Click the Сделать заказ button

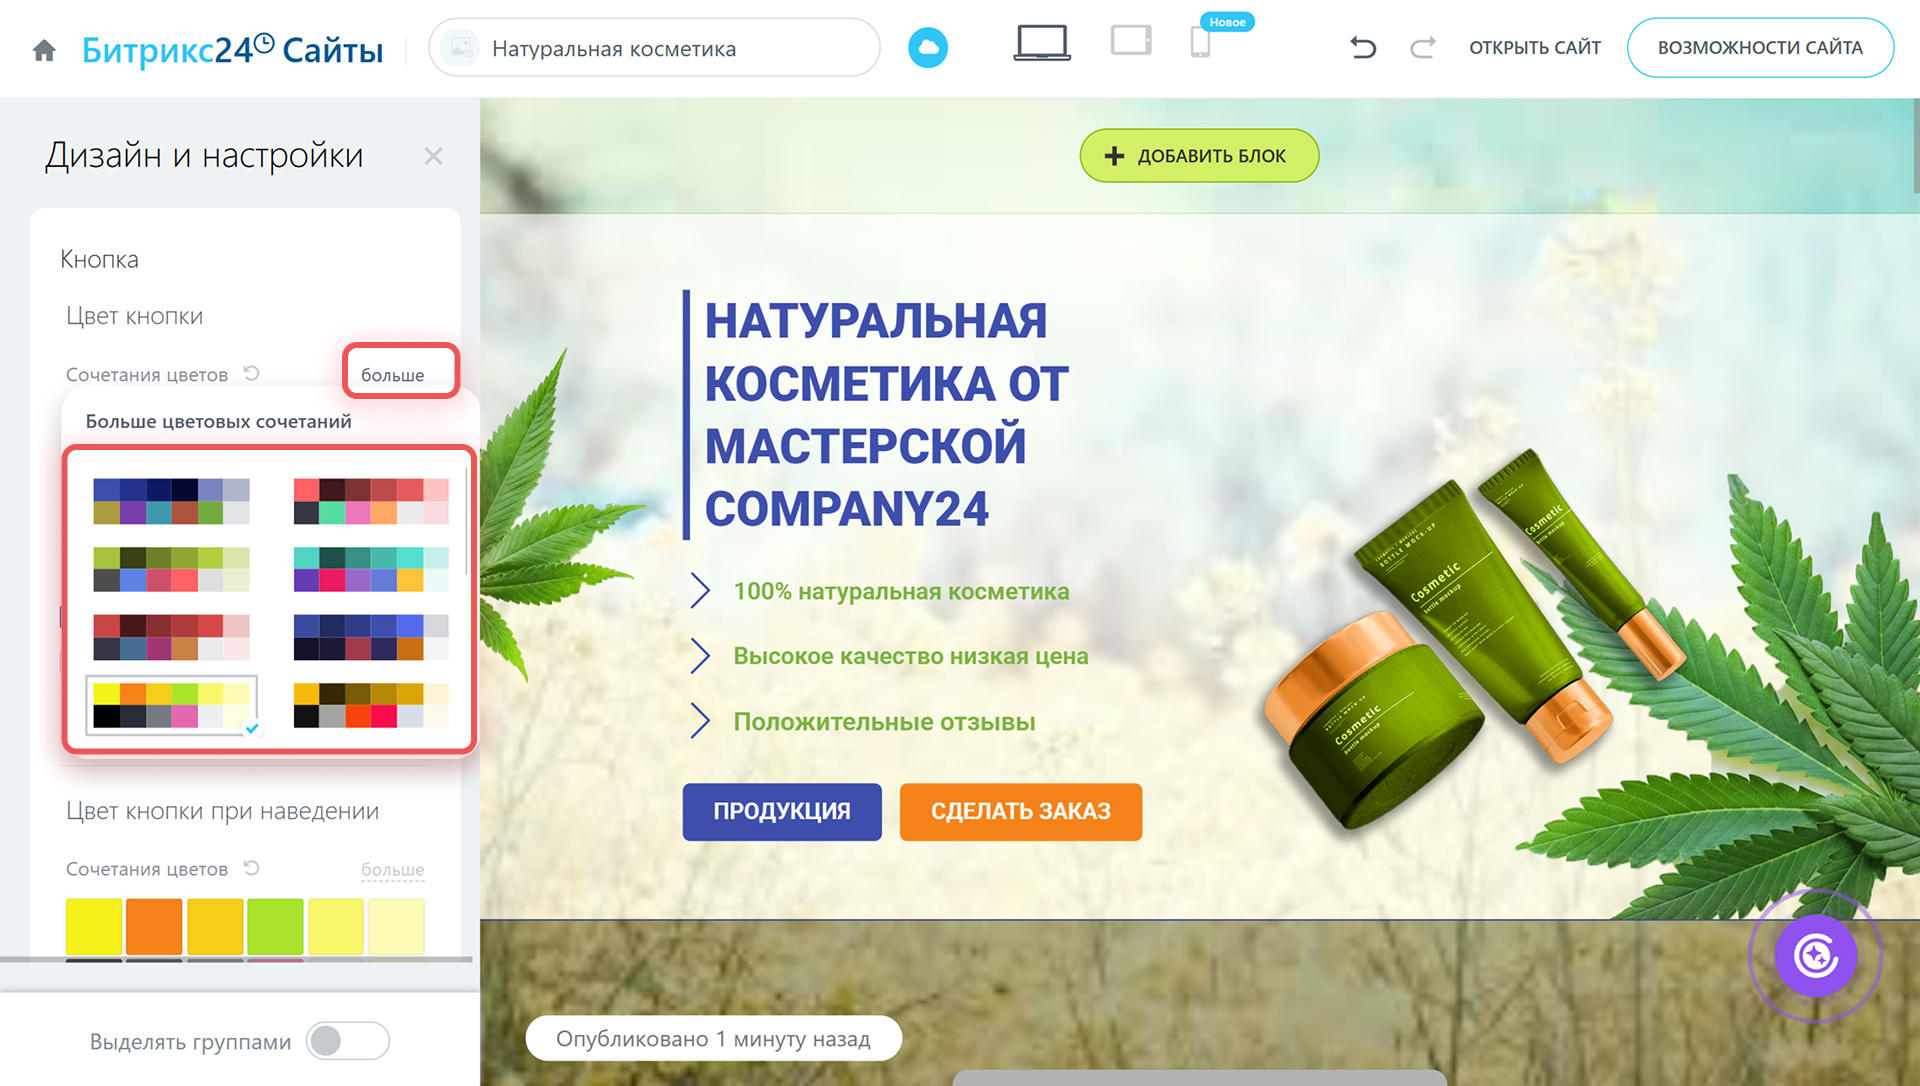[1020, 811]
